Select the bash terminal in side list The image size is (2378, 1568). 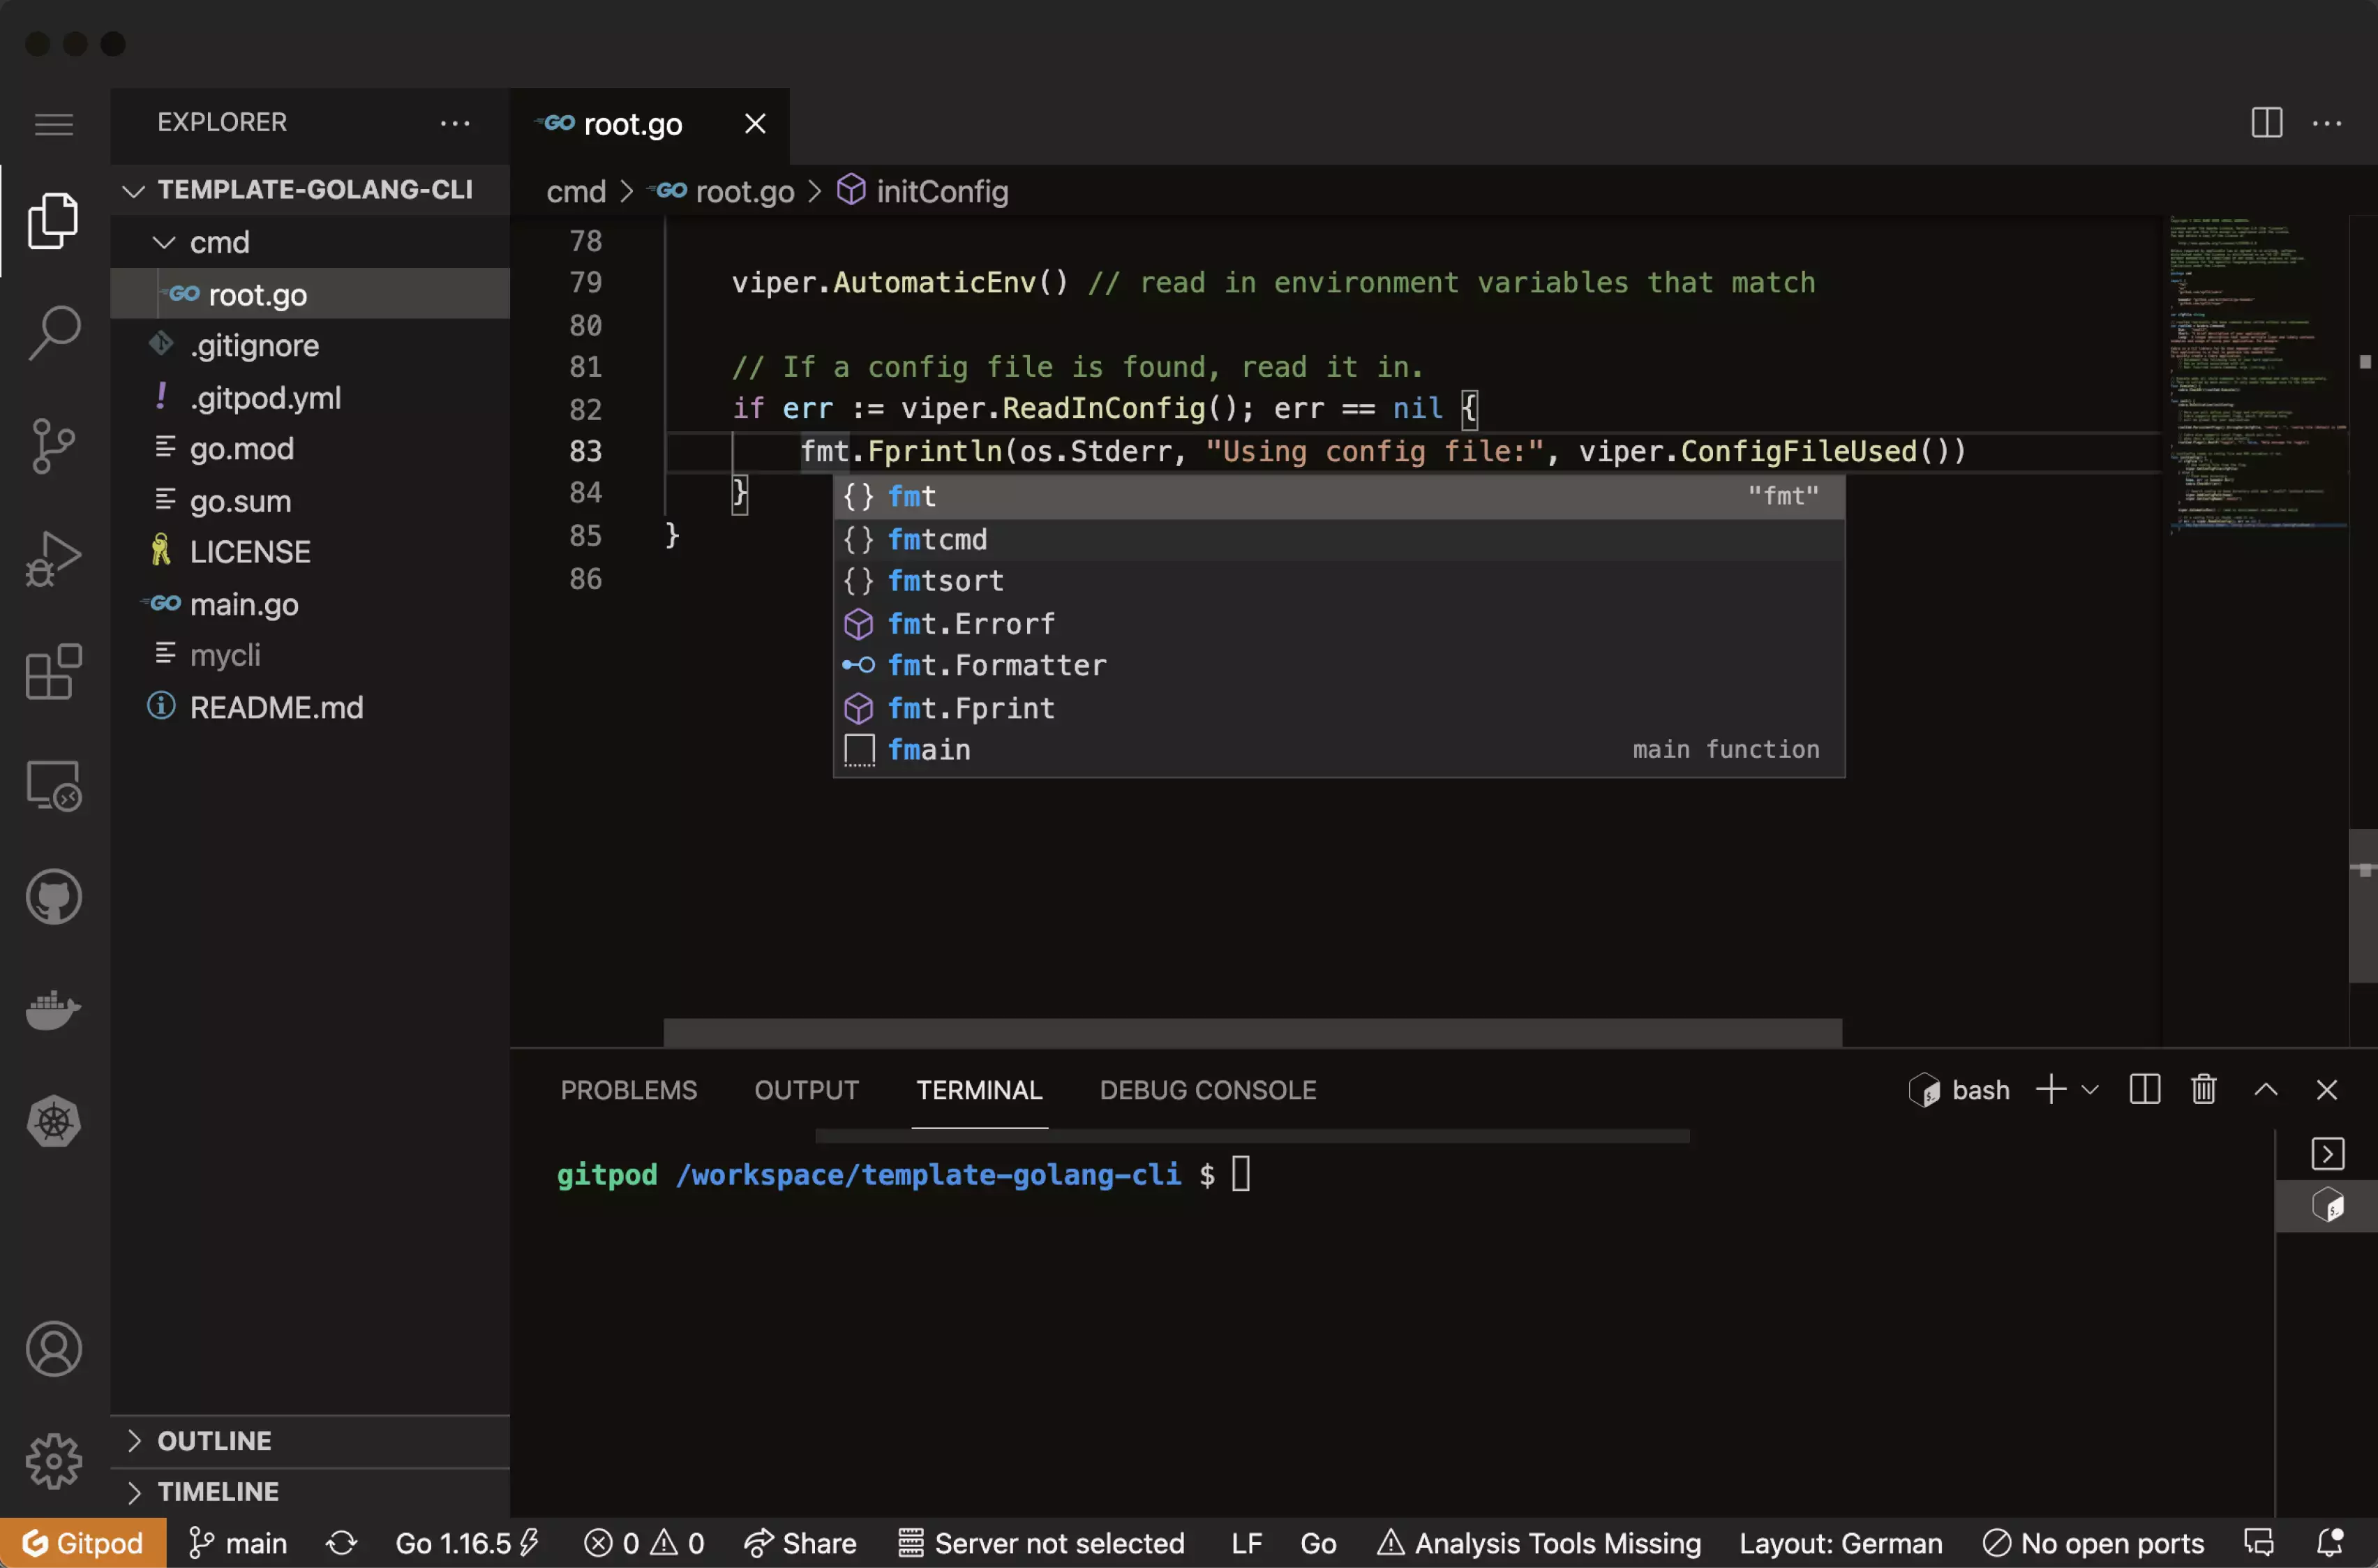point(2327,1206)
